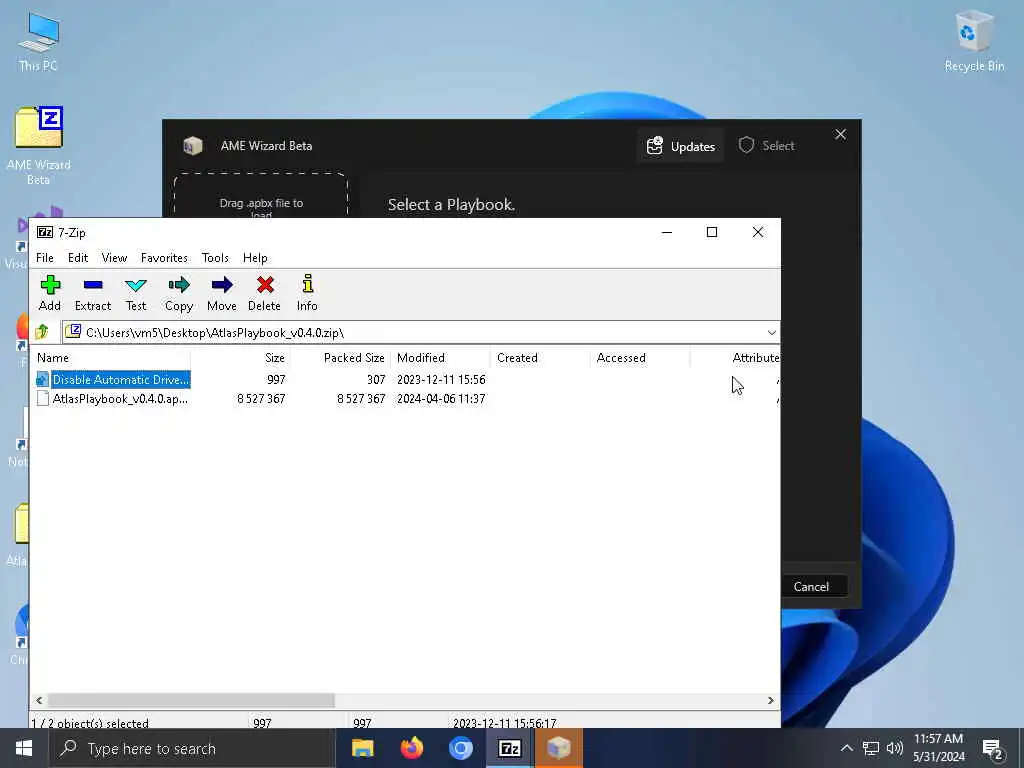Click the packed size value 307
Viewport: 1024px width, 768px height.
tap(376, 379)
